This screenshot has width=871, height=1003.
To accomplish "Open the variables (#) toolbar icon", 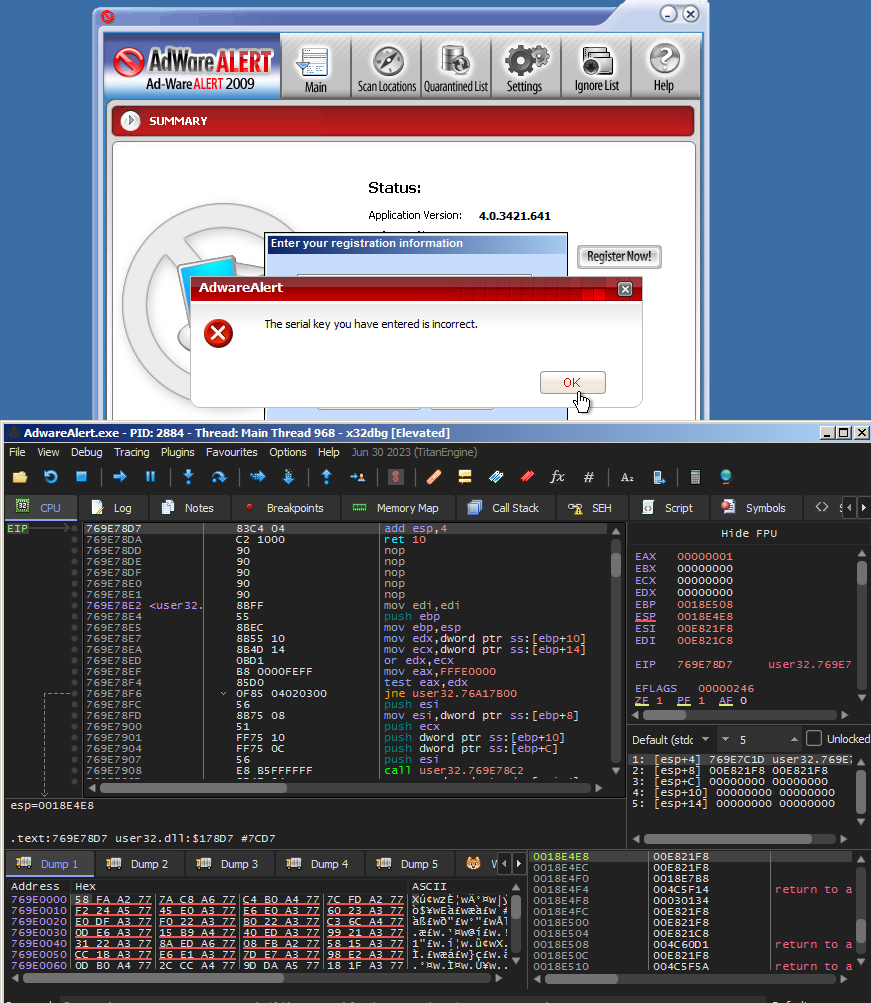I will pos(589,477).
